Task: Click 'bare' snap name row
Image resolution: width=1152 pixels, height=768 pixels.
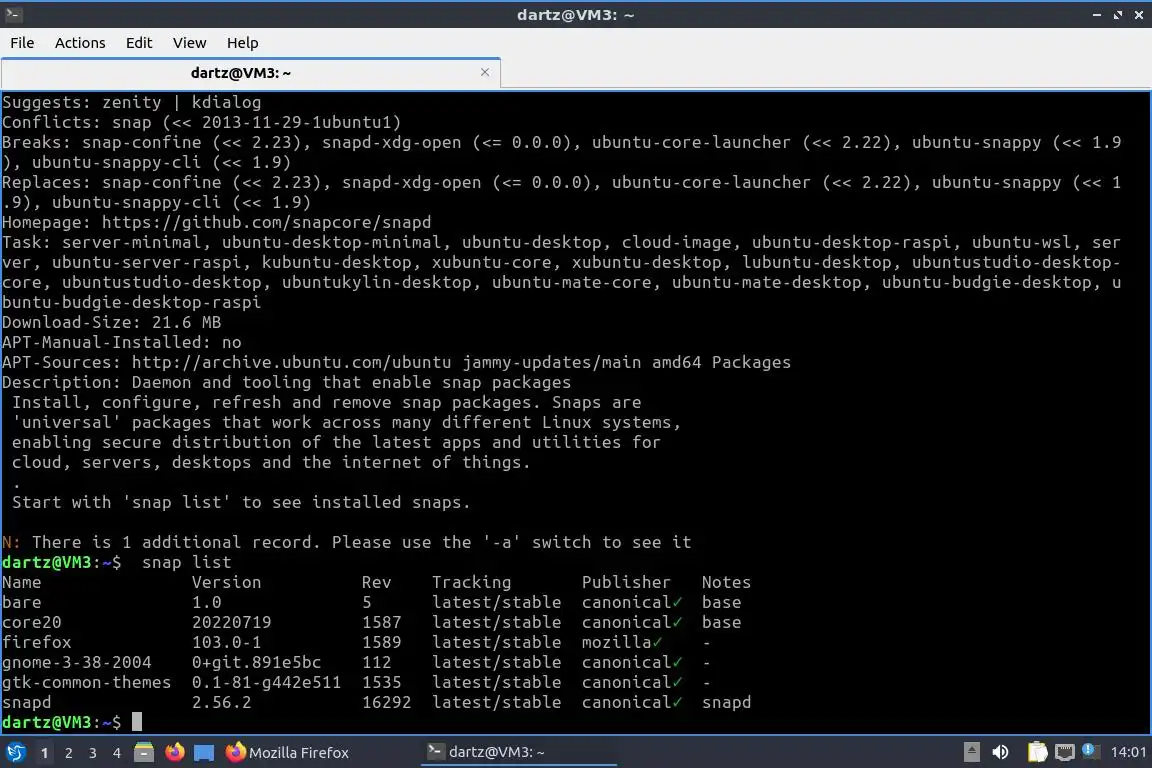Action: (22, 603)
